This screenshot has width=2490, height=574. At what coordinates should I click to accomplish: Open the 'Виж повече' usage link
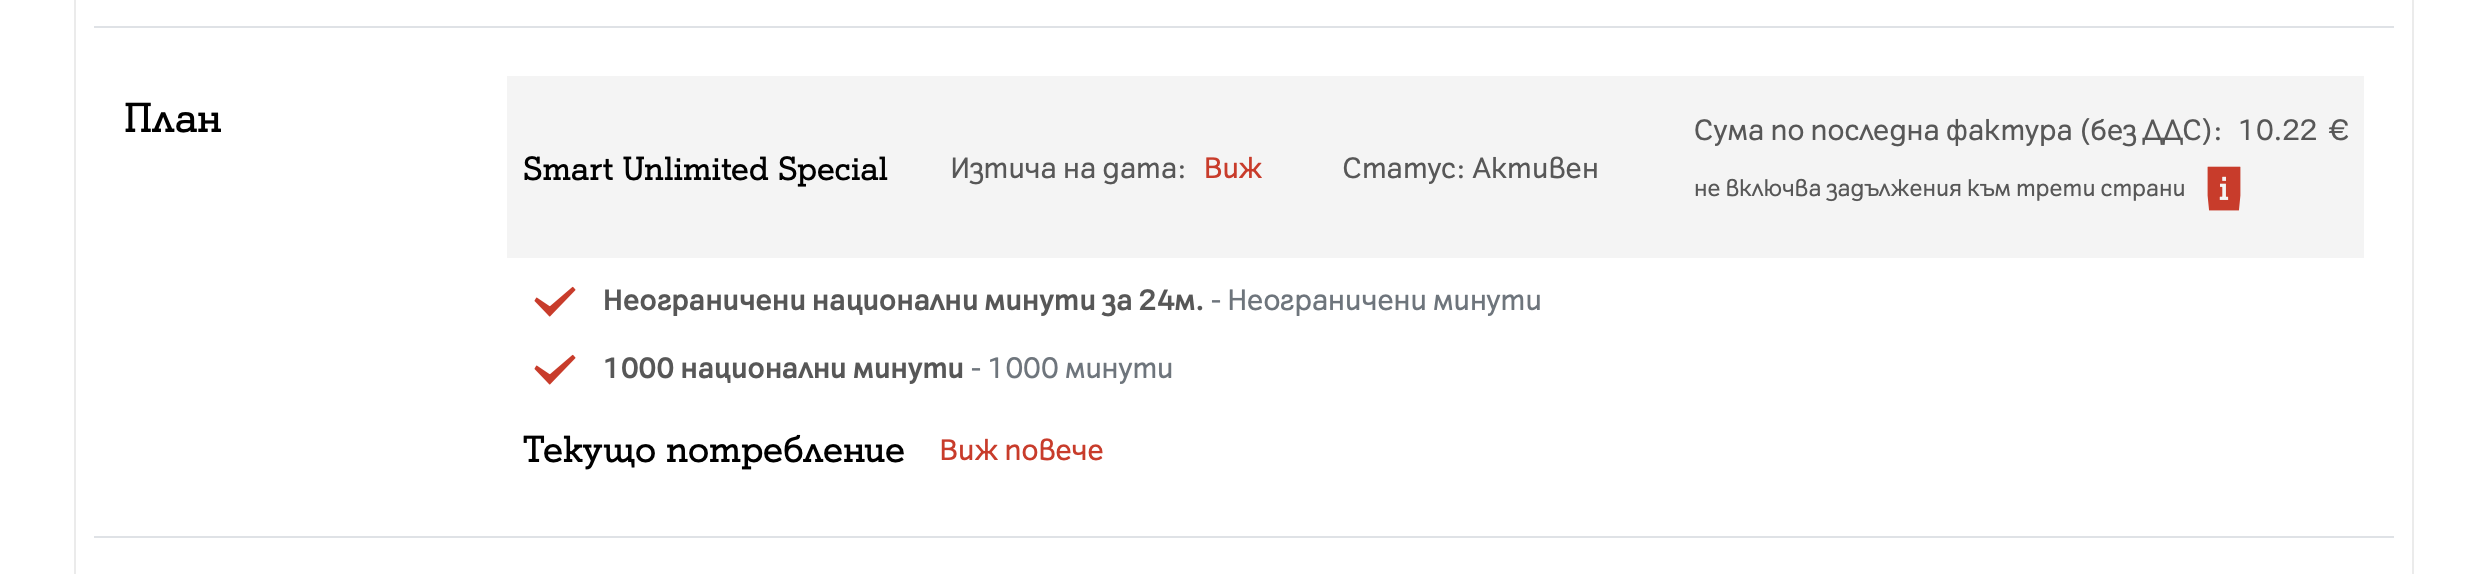point(1021,450)
